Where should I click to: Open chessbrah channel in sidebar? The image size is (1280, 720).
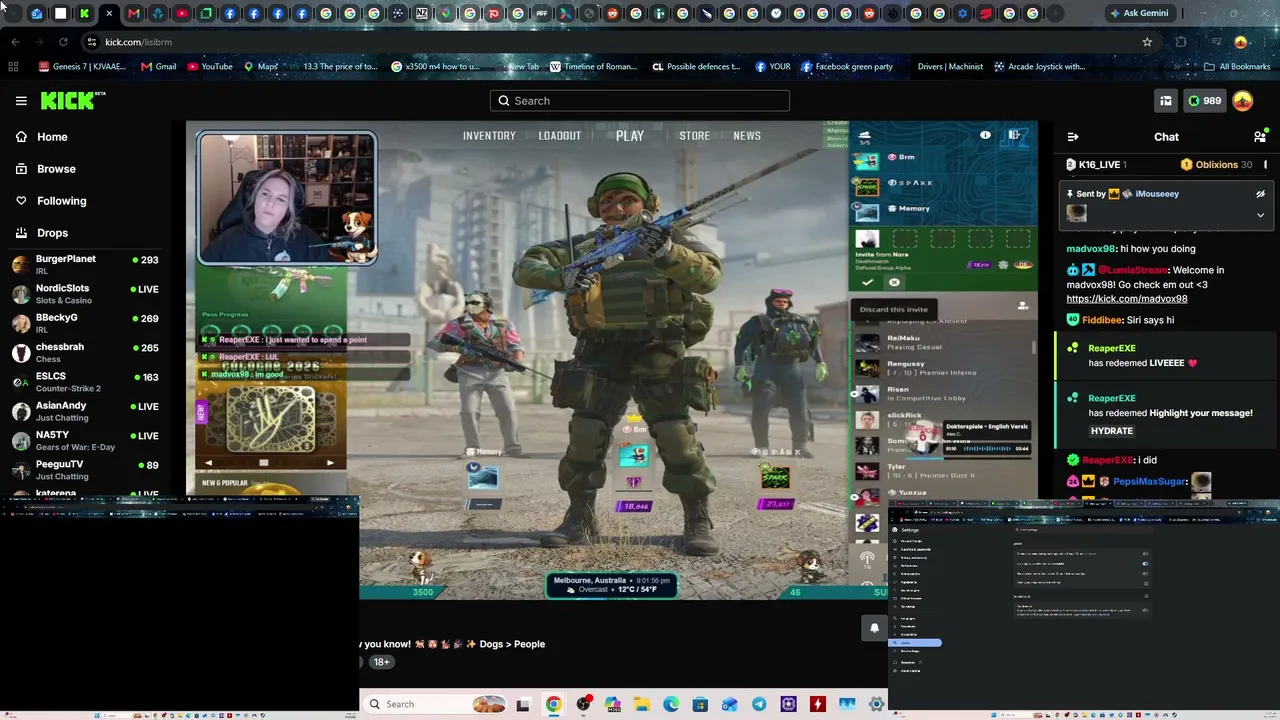click(85, 352)
